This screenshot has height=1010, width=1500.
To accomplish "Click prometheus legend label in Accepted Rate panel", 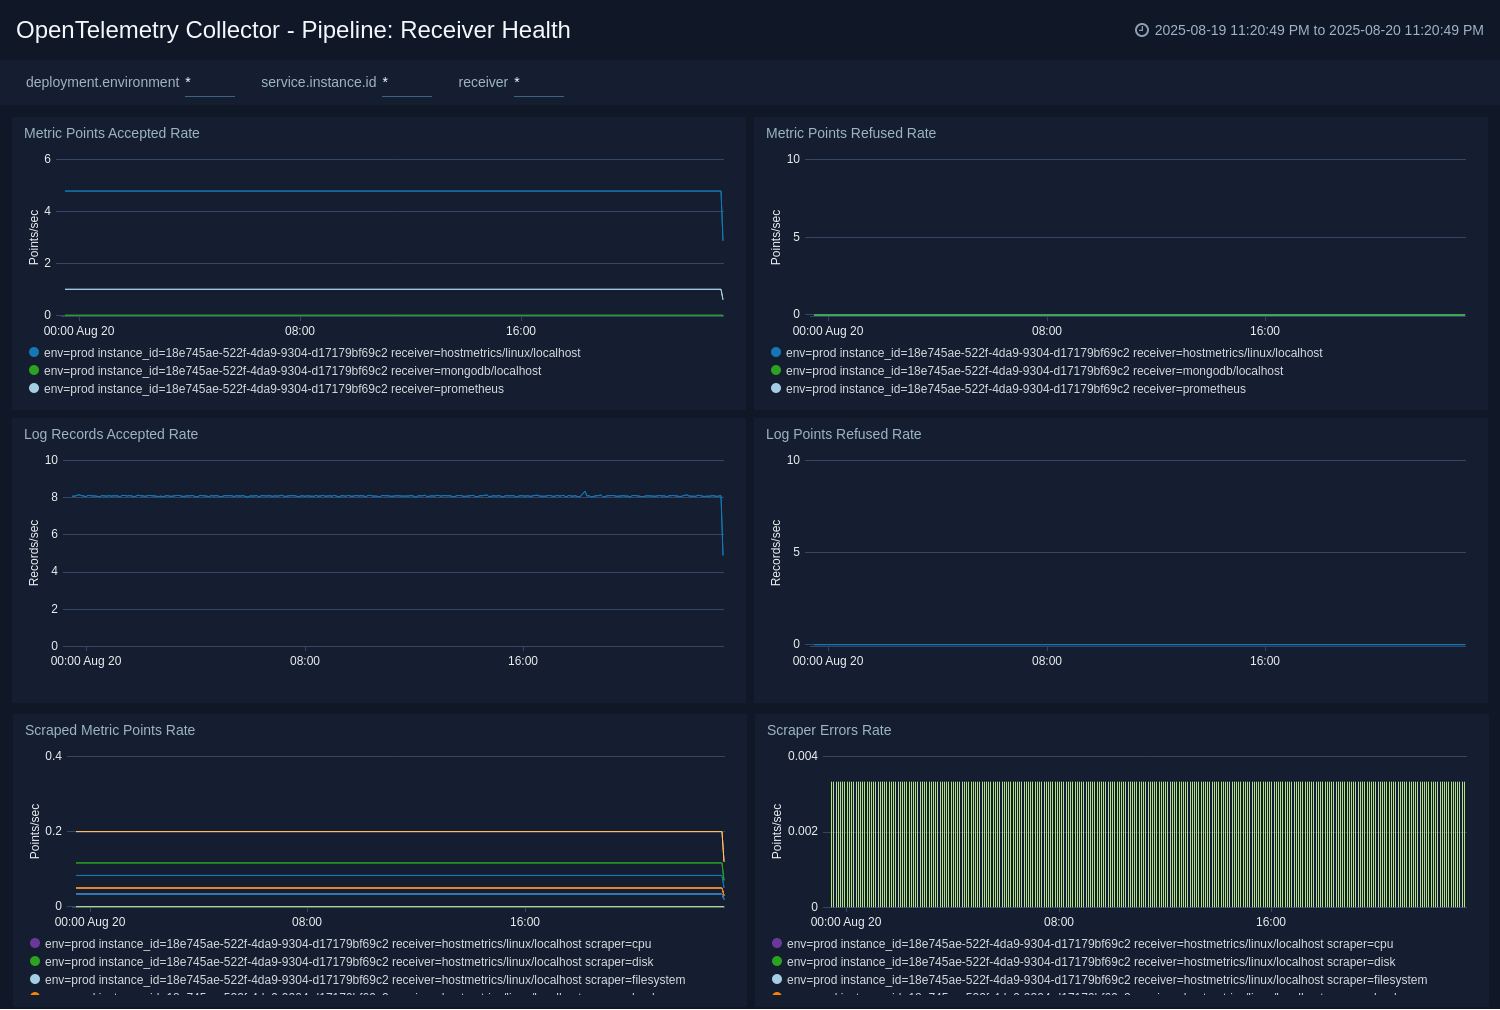I will point(274,389).
